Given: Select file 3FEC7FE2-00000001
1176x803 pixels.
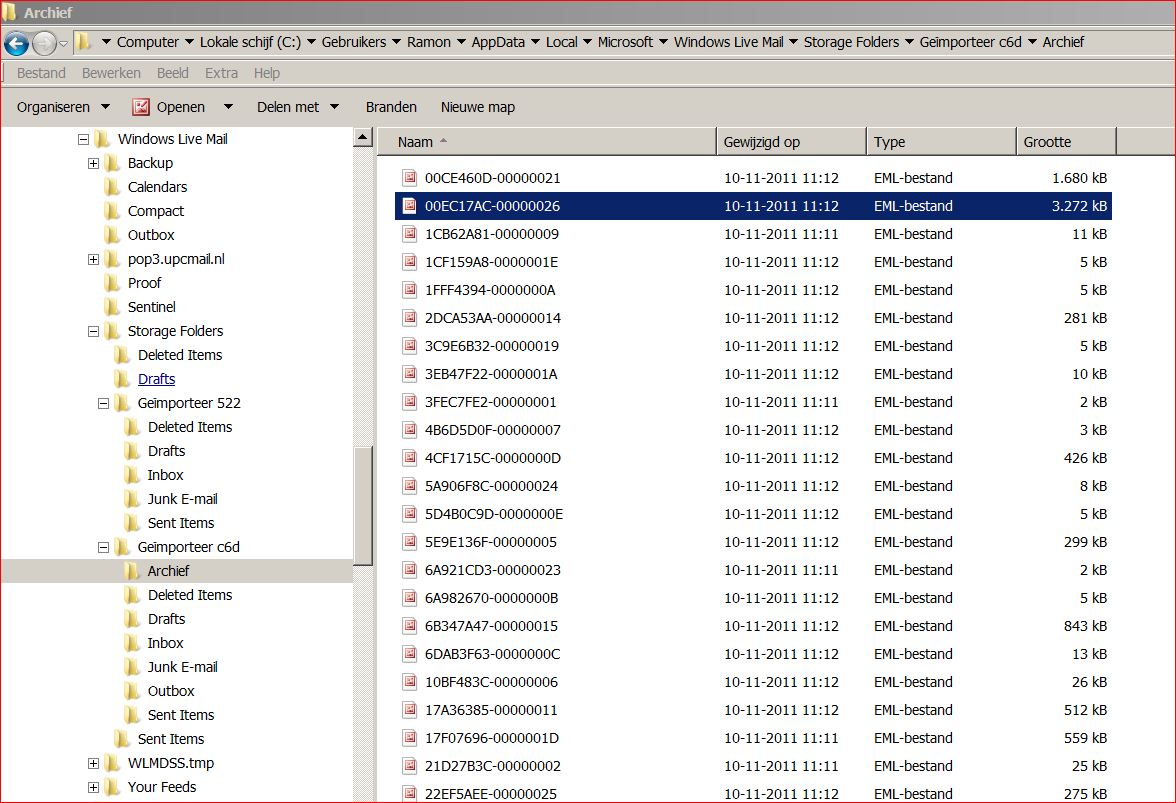Looking at the screenshot, I should pyautogui.click(x=753, y=402).
